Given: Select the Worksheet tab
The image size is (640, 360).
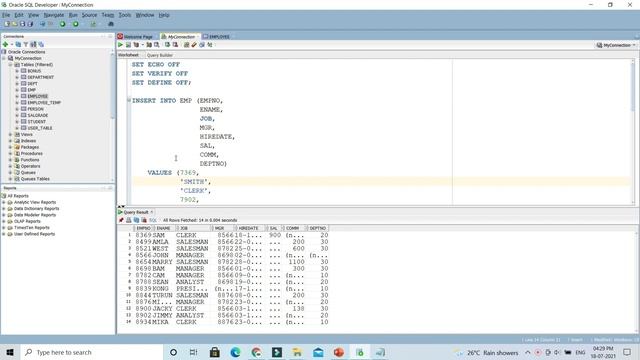Looking at the screenshot, I should pyautogui.click(x=129, y=55).
